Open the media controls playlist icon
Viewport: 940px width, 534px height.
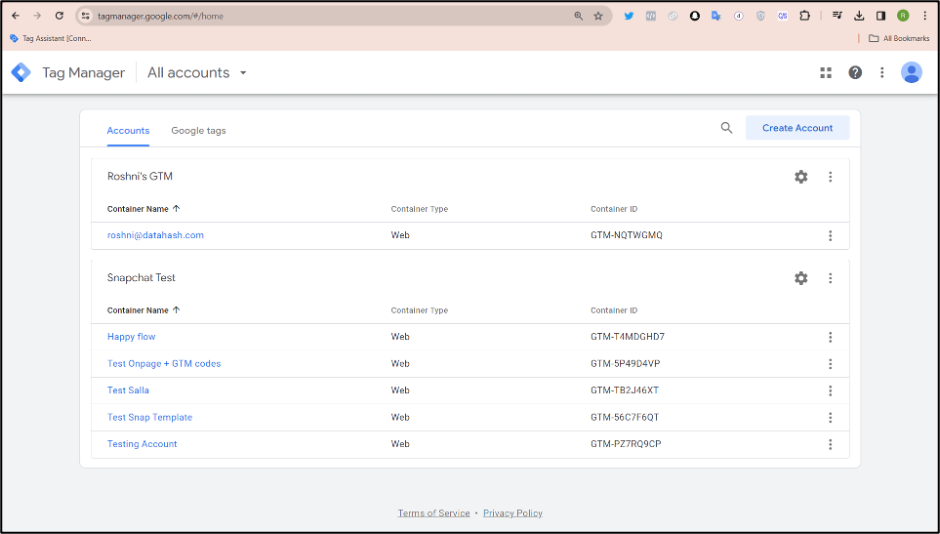(x=837, y=16)
